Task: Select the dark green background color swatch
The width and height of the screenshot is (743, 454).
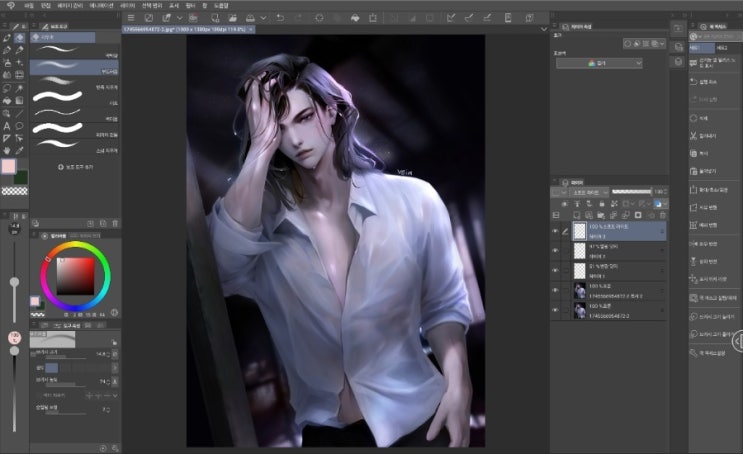Action: (x=22, y=178)
